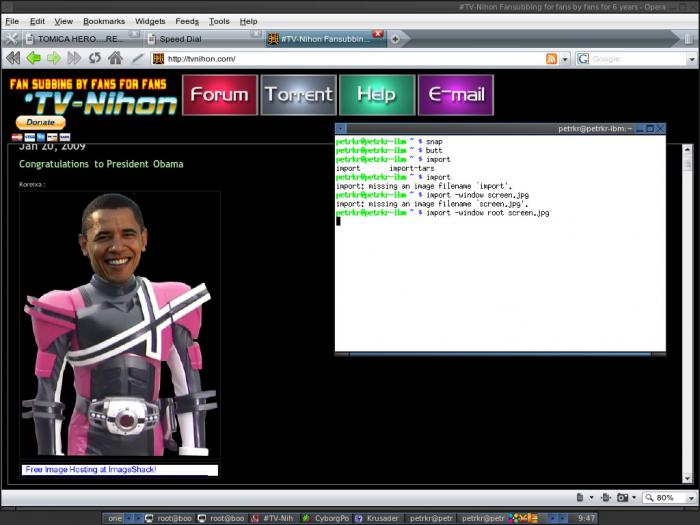The width and height of the screenshot is (700, 525).
Task: Click the wand password-fill icon
Action: tap(138, 58)
